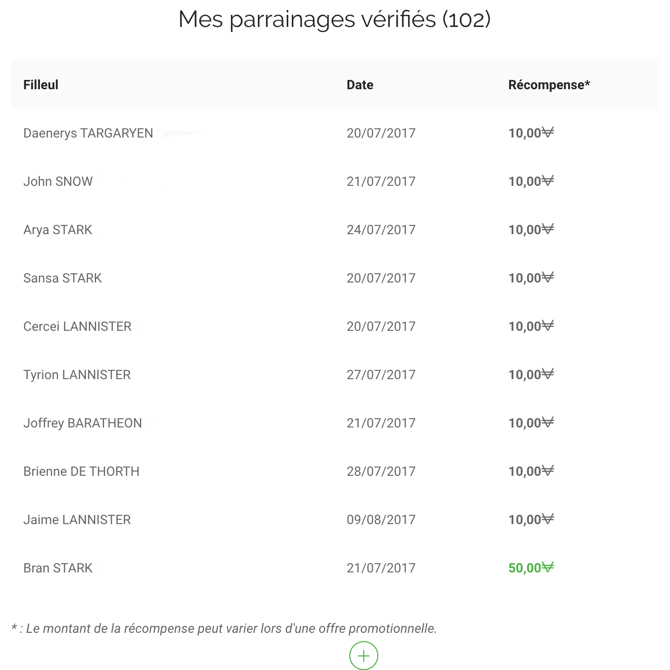The width and height of the screenshot is (670, 670).
Task: Click the Brienne DE THORTH name
Action: pyautogui.click(x=81, y=471)
